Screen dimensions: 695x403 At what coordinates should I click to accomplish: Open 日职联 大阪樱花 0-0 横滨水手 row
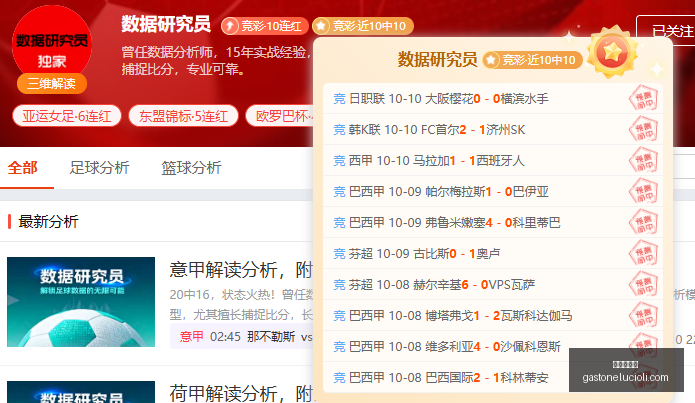[493, 98]
